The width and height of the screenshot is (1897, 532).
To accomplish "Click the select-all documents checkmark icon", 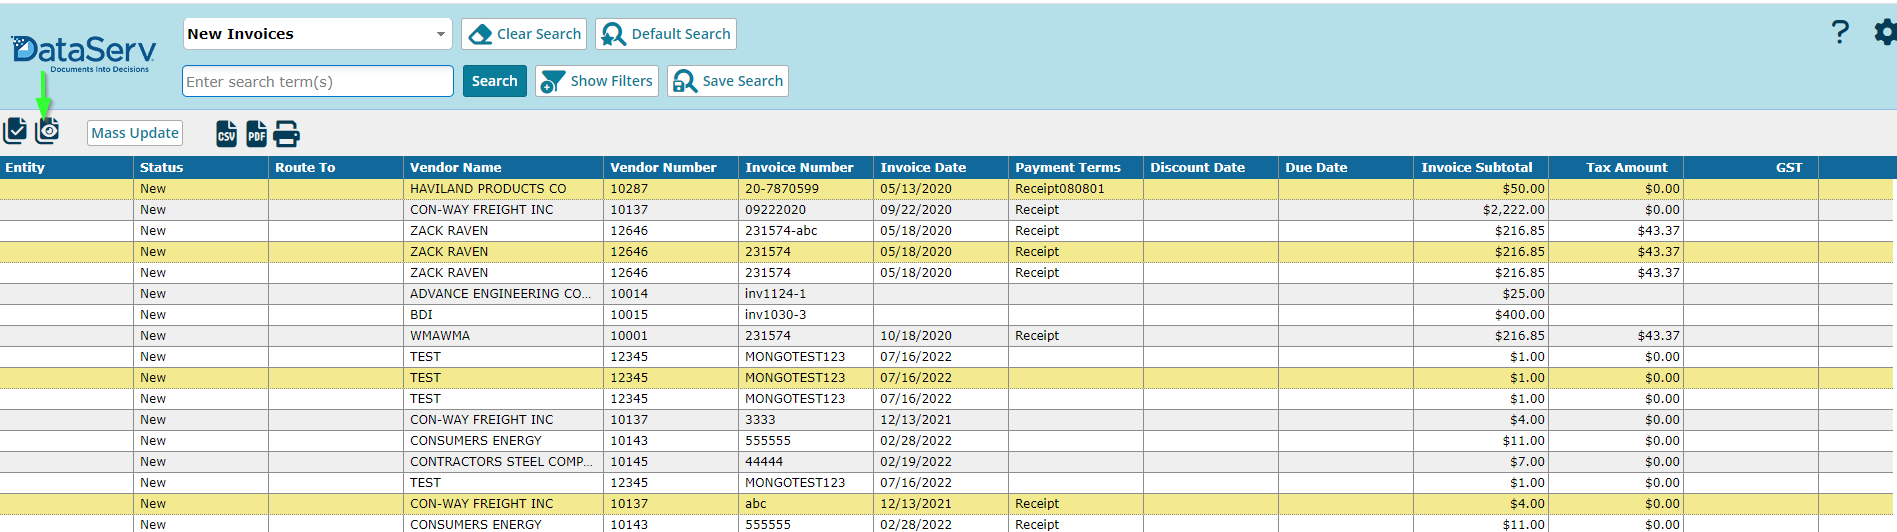I will (15, 131).
